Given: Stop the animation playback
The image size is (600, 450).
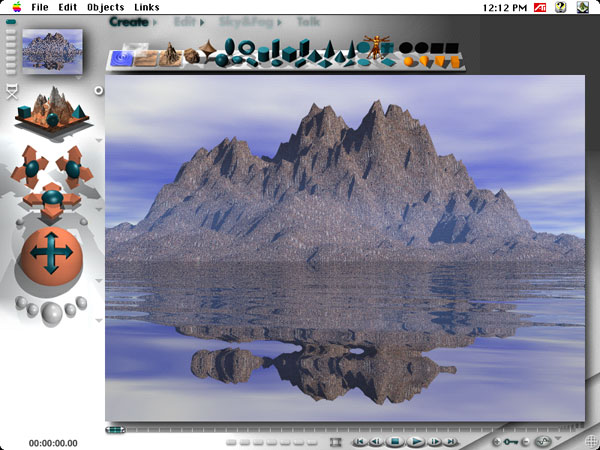Looking at the screenshot, I should (x=395, y=441).
